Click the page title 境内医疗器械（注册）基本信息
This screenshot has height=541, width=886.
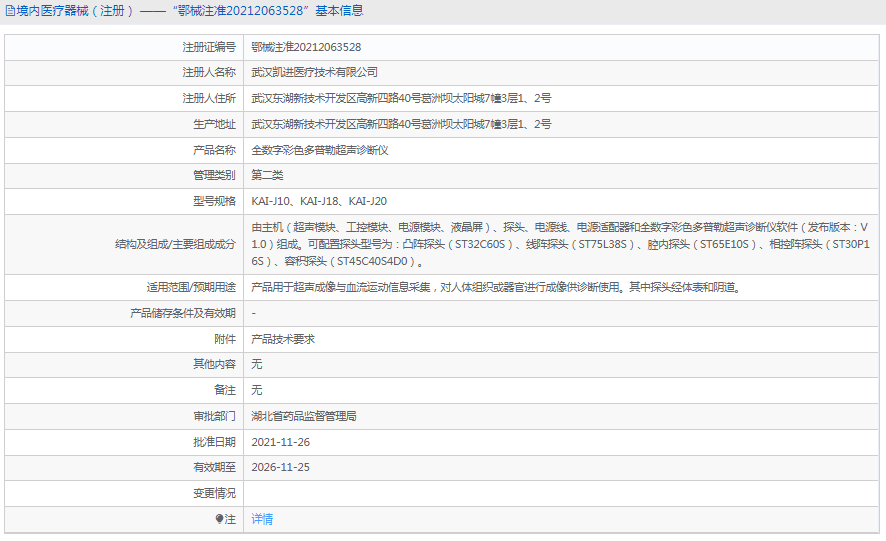coord(190,11)
